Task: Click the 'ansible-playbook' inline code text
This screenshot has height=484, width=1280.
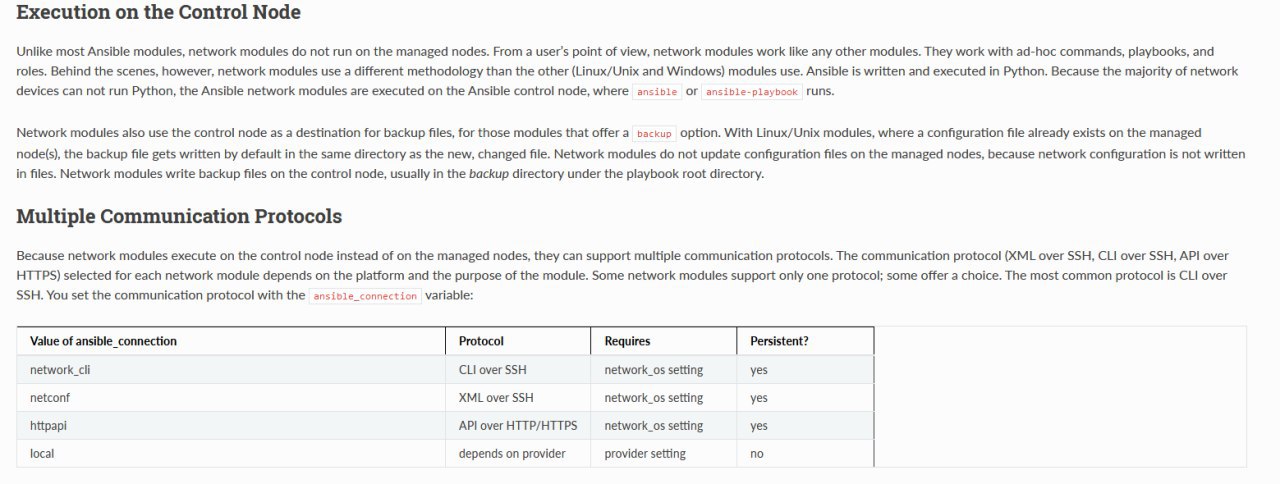Action: (752, 91)
